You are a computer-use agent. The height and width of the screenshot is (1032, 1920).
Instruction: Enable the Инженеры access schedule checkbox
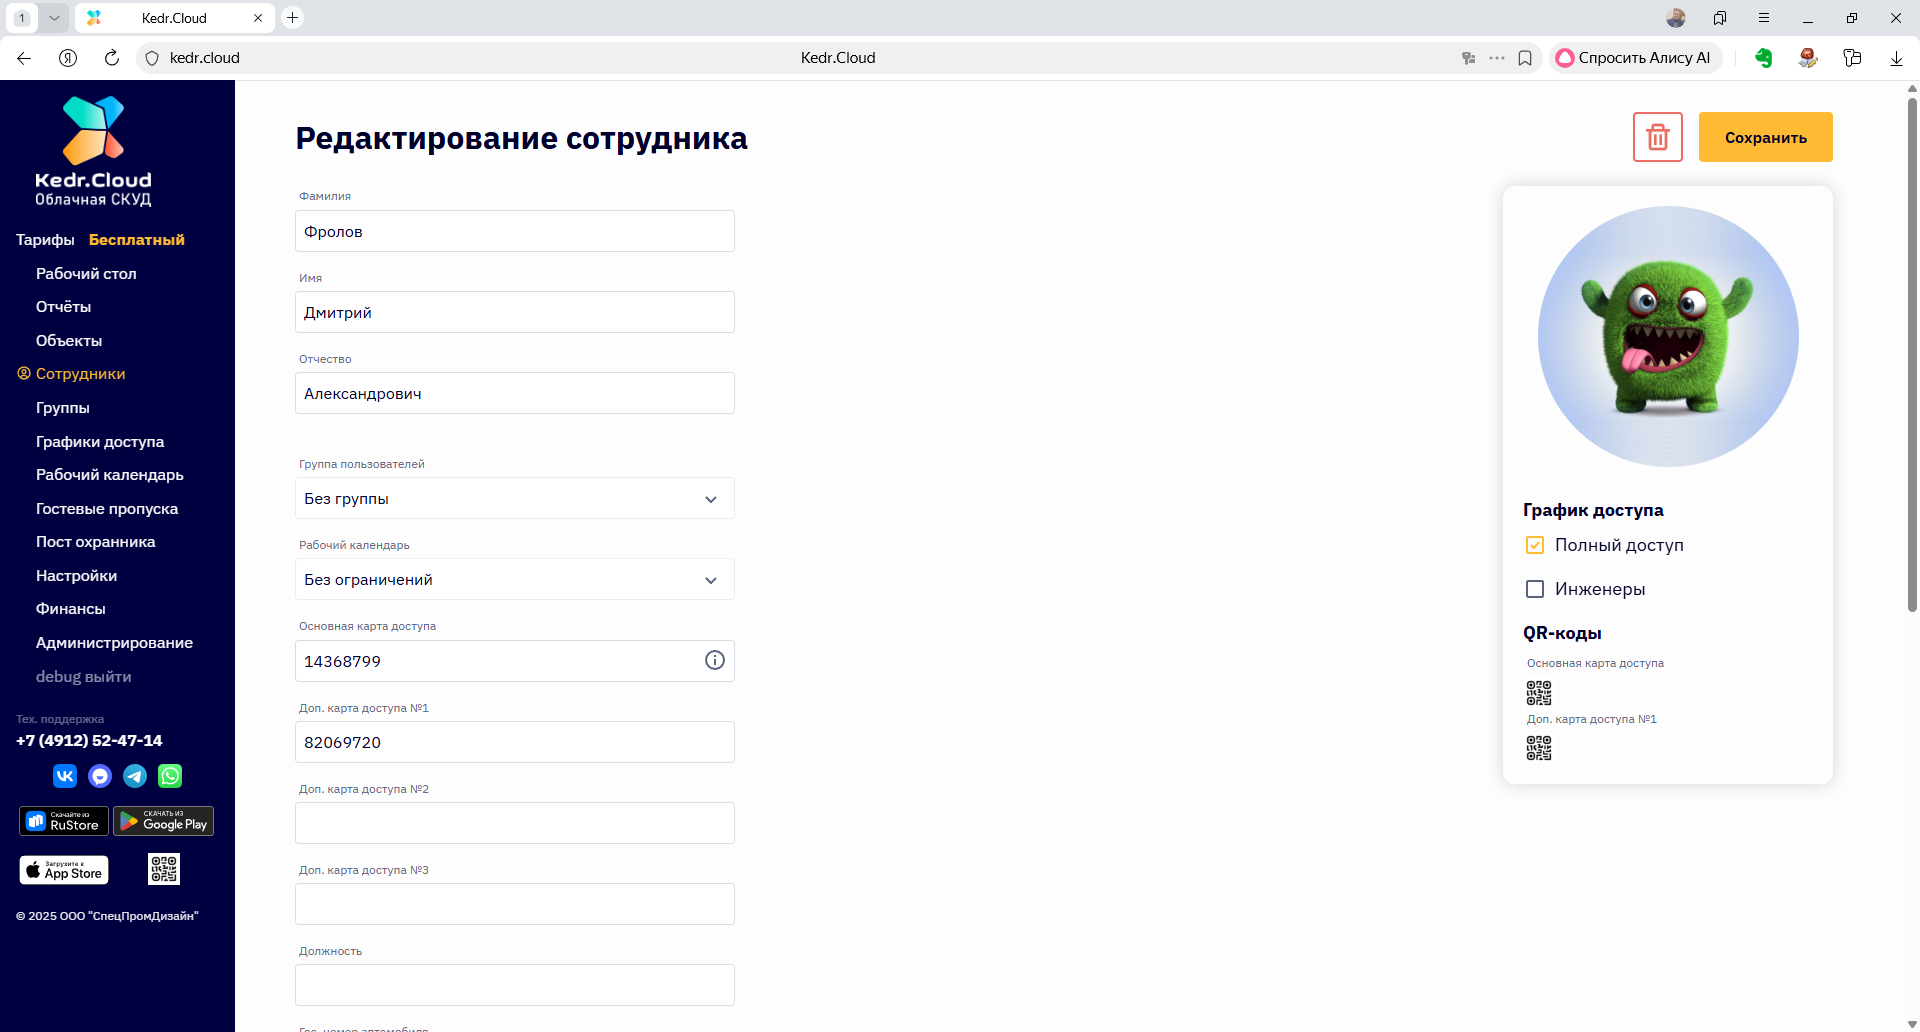pyautogui.click(x=1535, y=589)
